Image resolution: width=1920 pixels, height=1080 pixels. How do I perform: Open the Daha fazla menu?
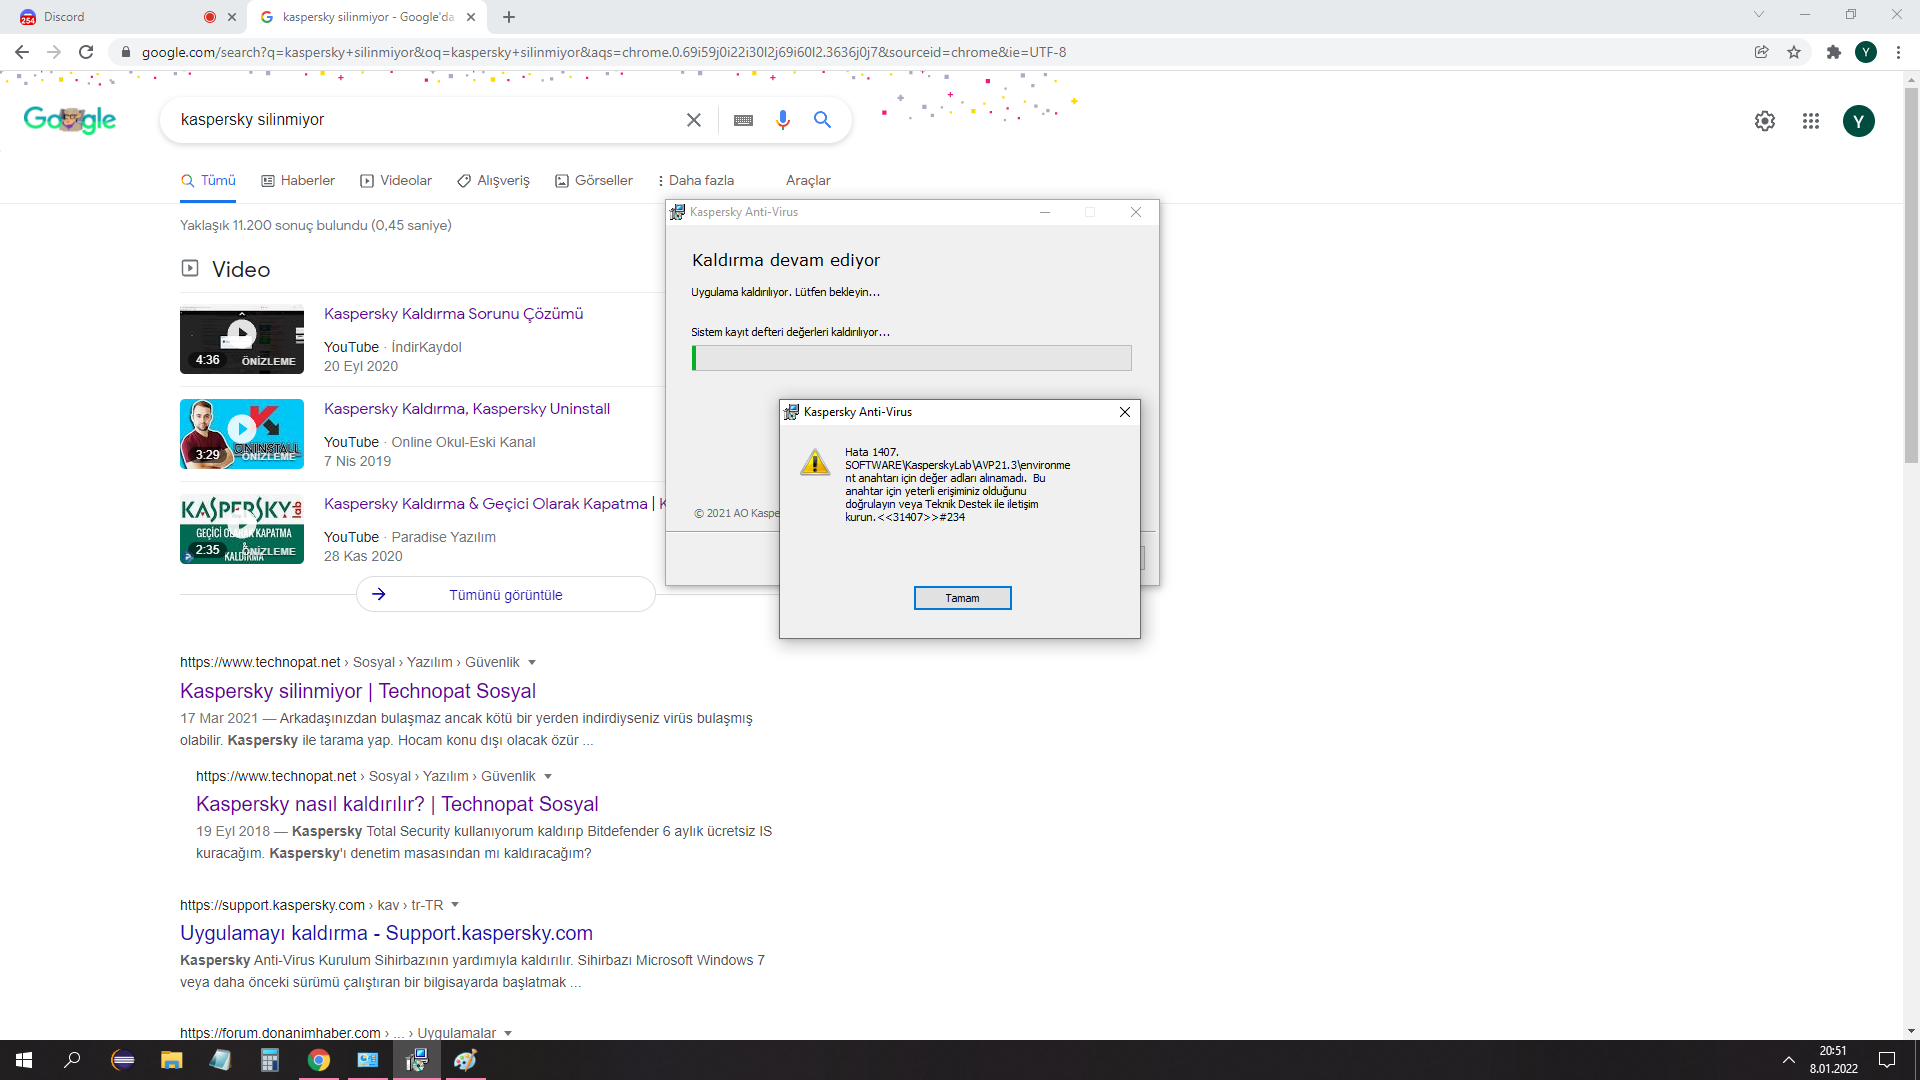click(x=696, y=180)
